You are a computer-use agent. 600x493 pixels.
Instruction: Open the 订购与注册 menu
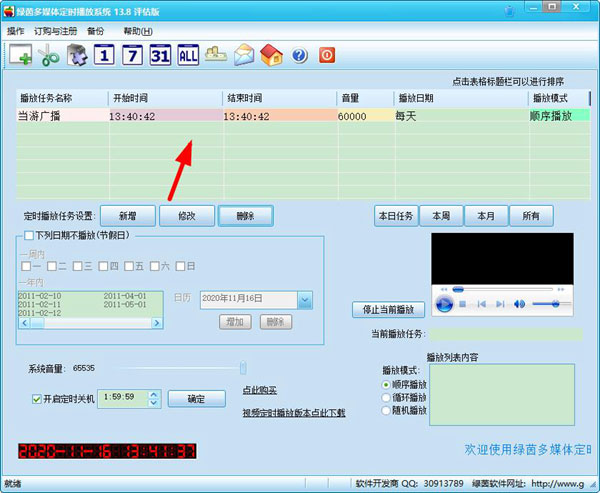54,31
